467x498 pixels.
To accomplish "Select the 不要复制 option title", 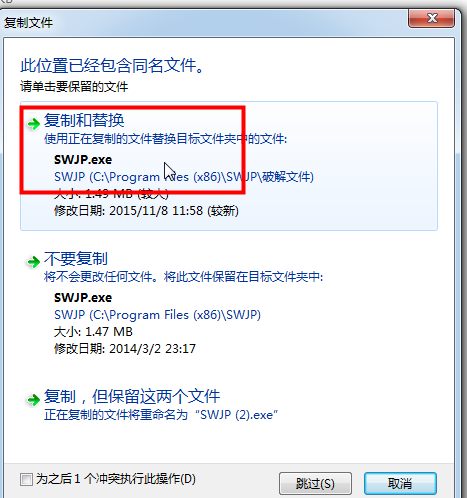I will click(x=76, y=258).
